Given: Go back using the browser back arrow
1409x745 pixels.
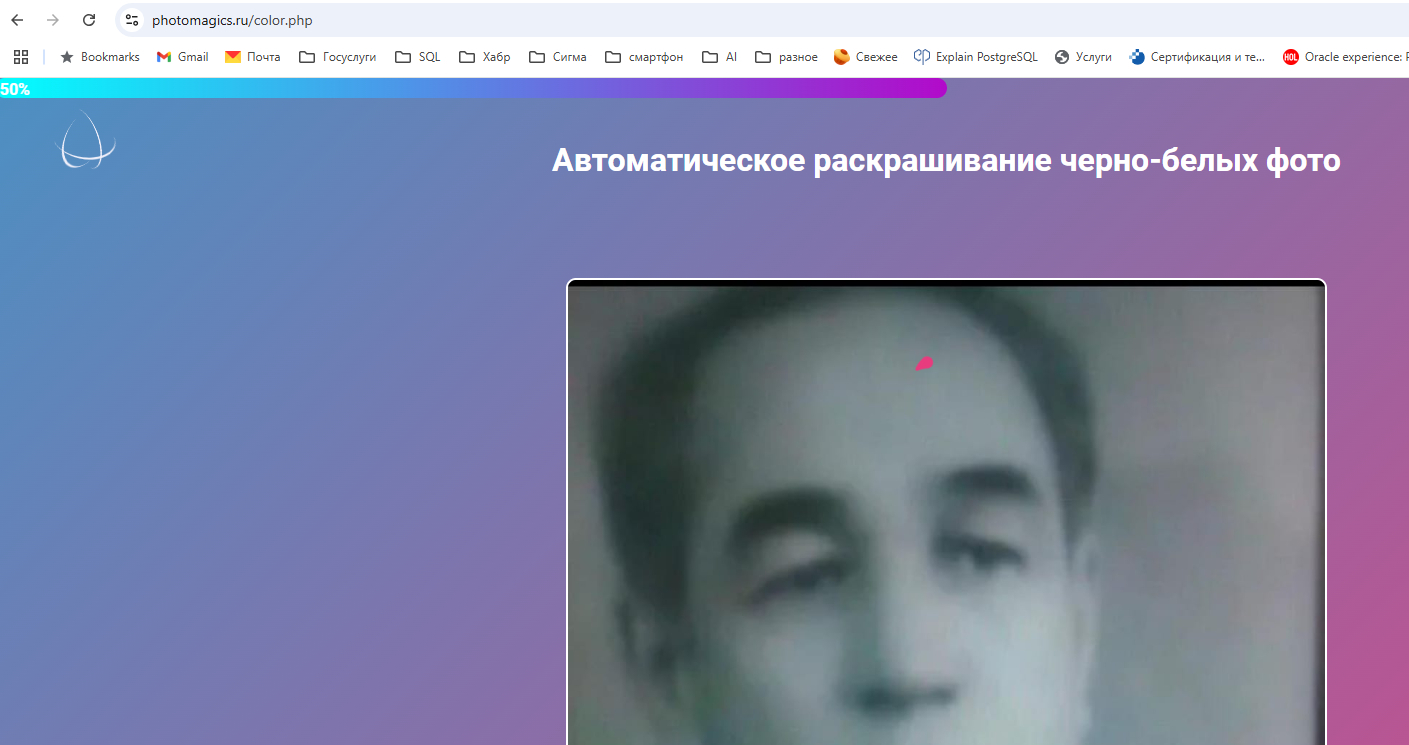Looking at the screenshot, I should pos(17,20).
